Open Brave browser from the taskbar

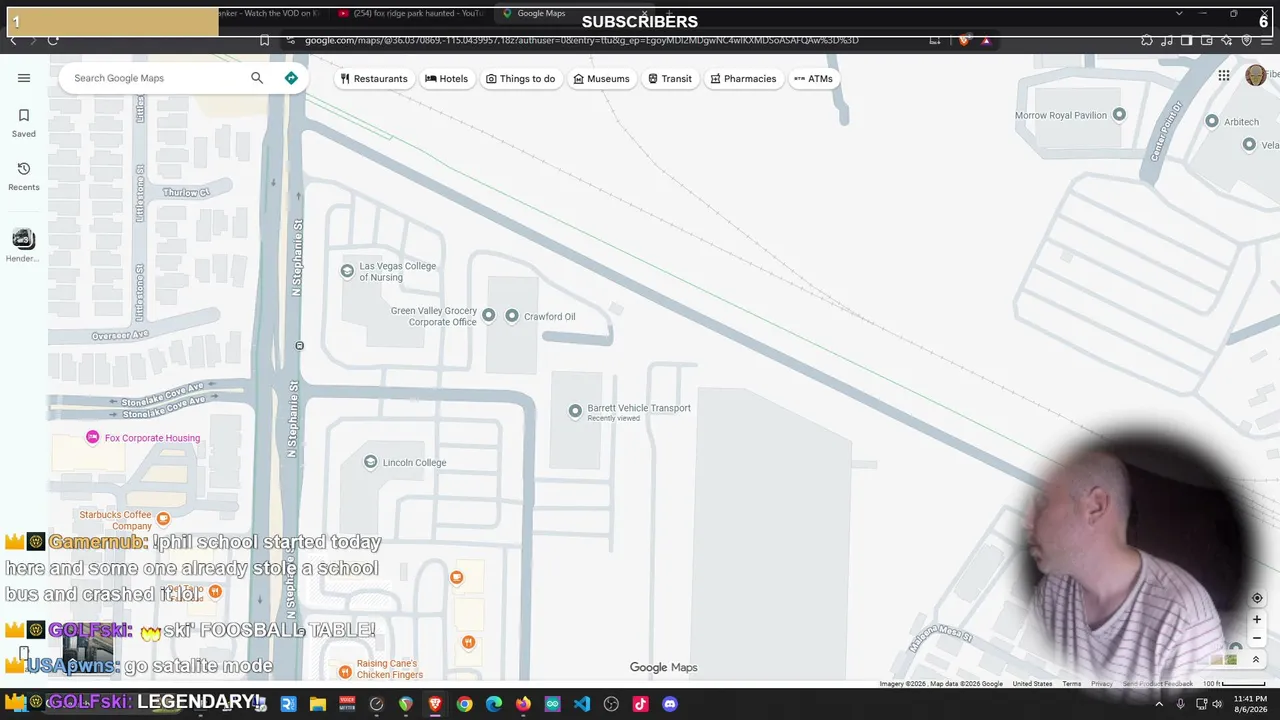coord(435,704)
